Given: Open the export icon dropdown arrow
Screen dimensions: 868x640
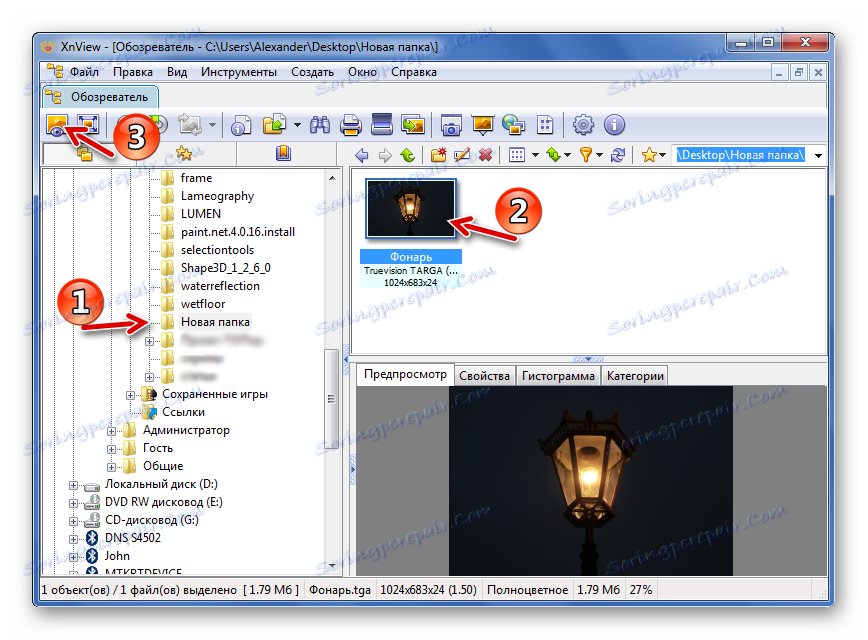Looking at the screenshot, I should pos(297,125).
